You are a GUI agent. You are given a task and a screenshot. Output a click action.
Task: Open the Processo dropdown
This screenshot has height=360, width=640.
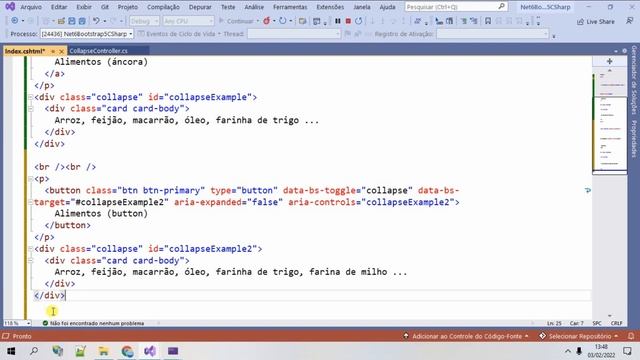(87, 34)
